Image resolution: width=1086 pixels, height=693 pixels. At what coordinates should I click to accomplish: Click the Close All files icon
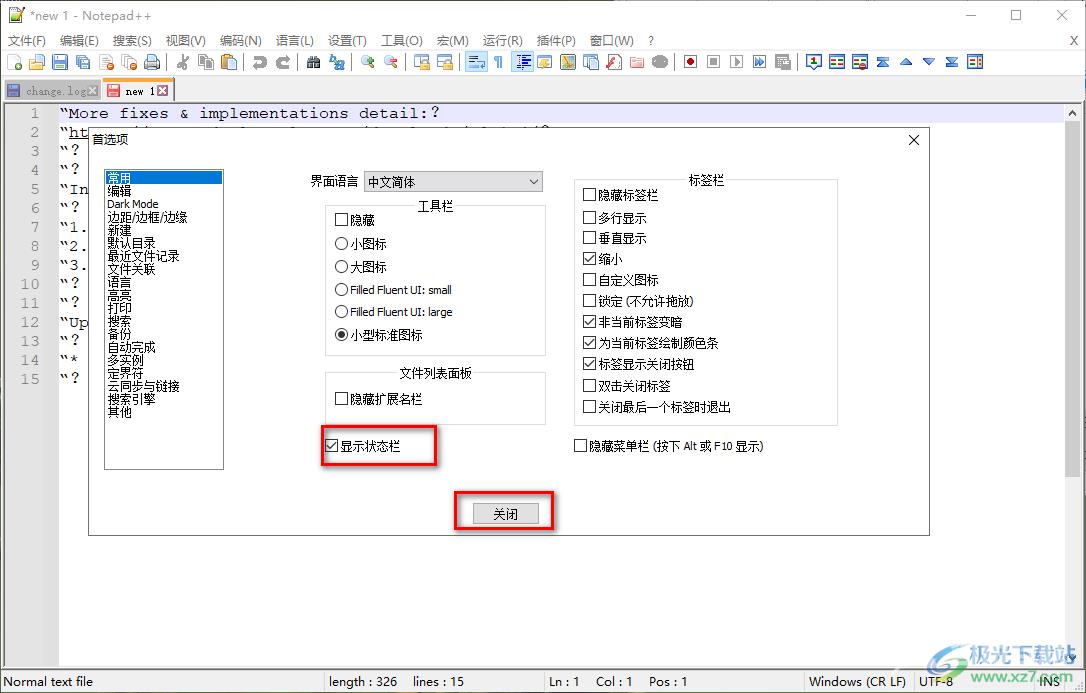pos(130,62)
